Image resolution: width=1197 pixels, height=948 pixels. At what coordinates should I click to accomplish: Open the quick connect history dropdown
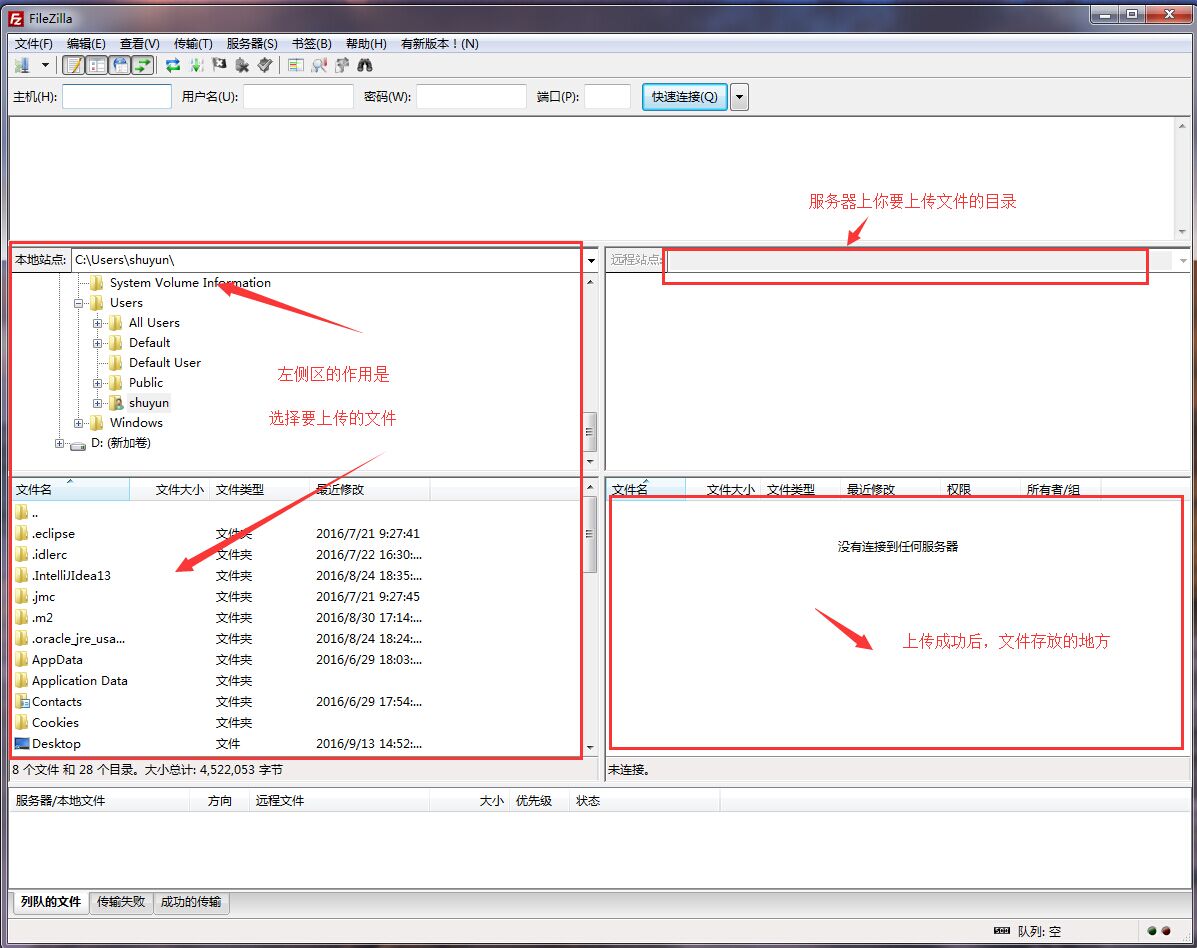pos(739,97)
